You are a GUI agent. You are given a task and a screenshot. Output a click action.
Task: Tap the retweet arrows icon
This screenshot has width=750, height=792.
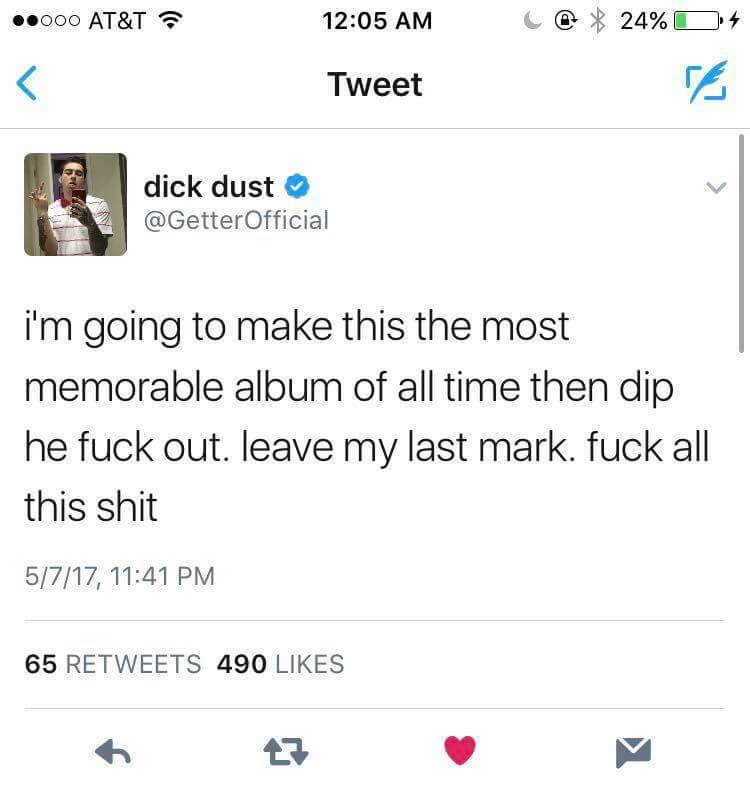286,752
